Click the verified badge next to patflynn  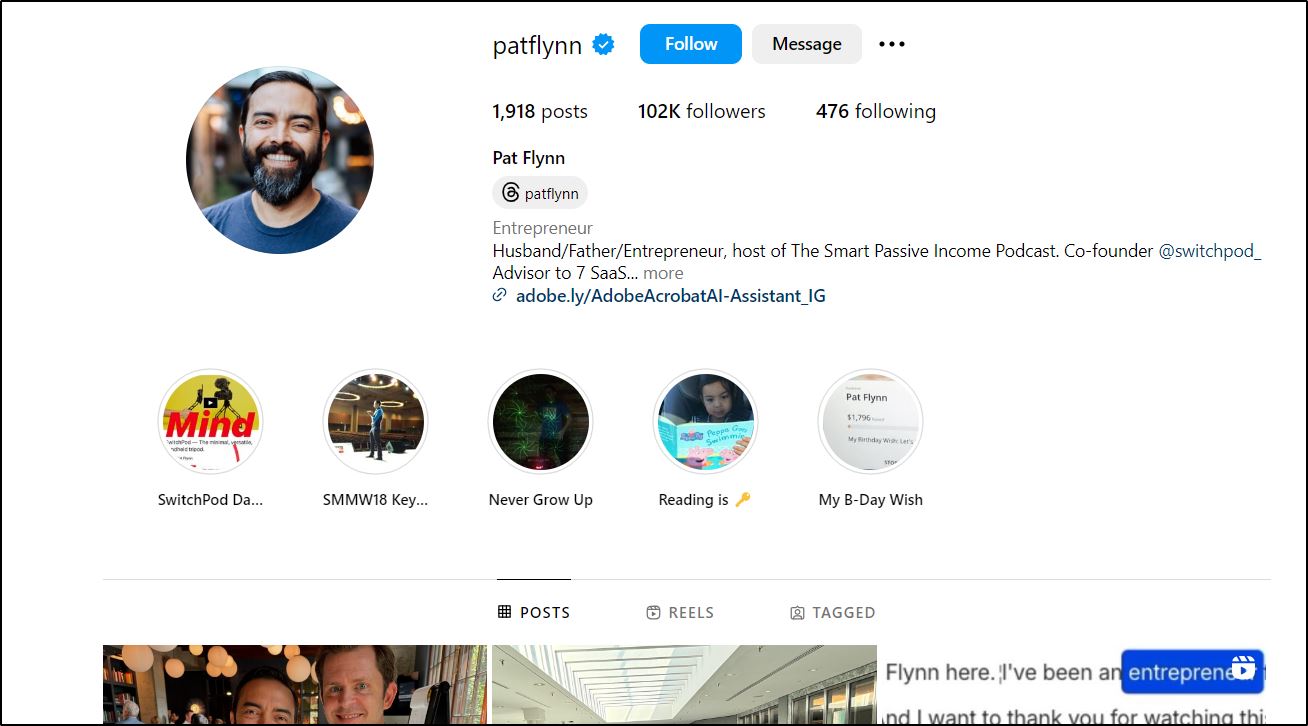[603, 44]
